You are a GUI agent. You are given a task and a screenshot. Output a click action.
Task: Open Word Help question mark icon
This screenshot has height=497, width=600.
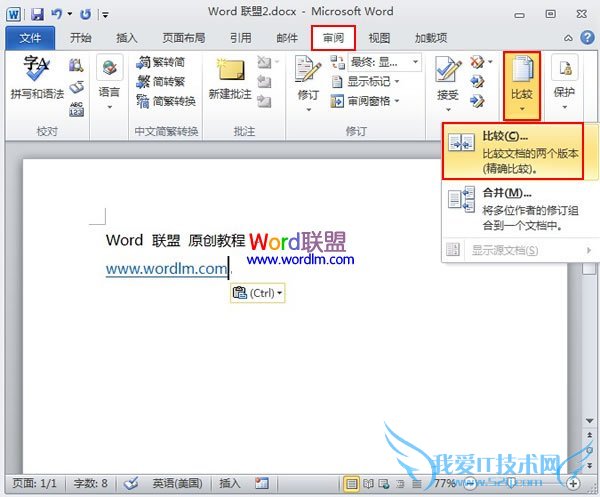pos(587,37)
